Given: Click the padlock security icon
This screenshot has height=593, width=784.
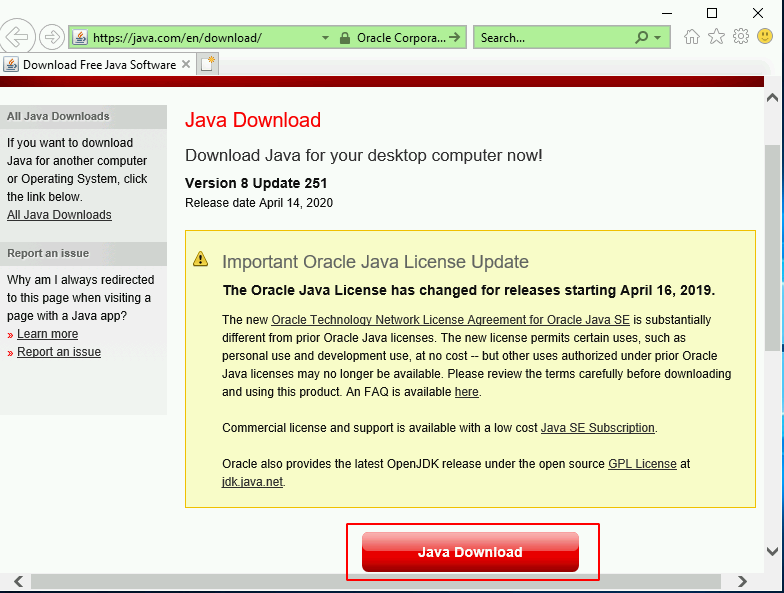Looking at the screenshot, I should coord(344,38).
